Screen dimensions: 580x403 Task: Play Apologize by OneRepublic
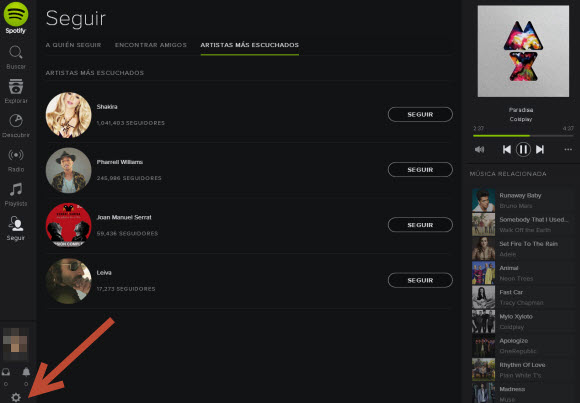(521, 346)
